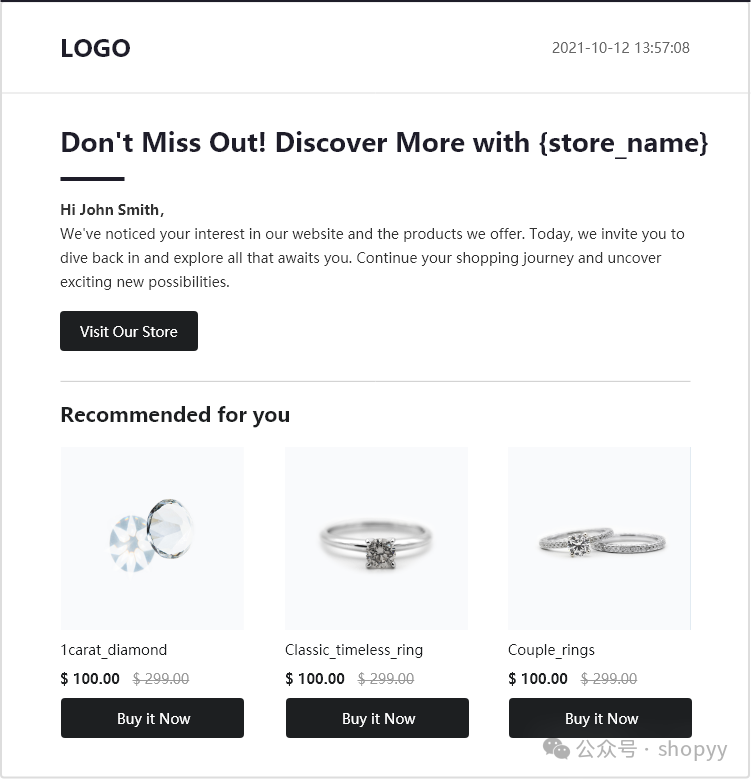Screen dimensions: 751x779
Task: Click the email timestamp 2021-10-12 13:57:08
Action: [620, 48]
